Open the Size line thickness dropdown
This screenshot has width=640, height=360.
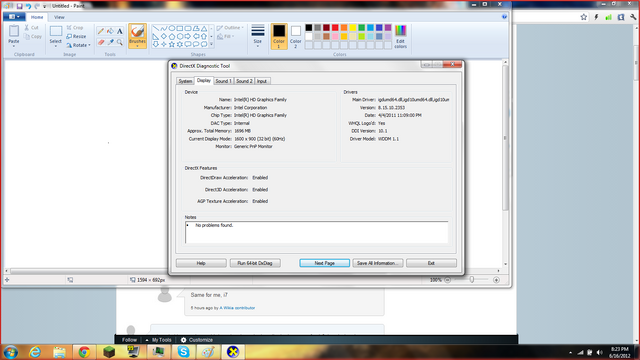258,36
